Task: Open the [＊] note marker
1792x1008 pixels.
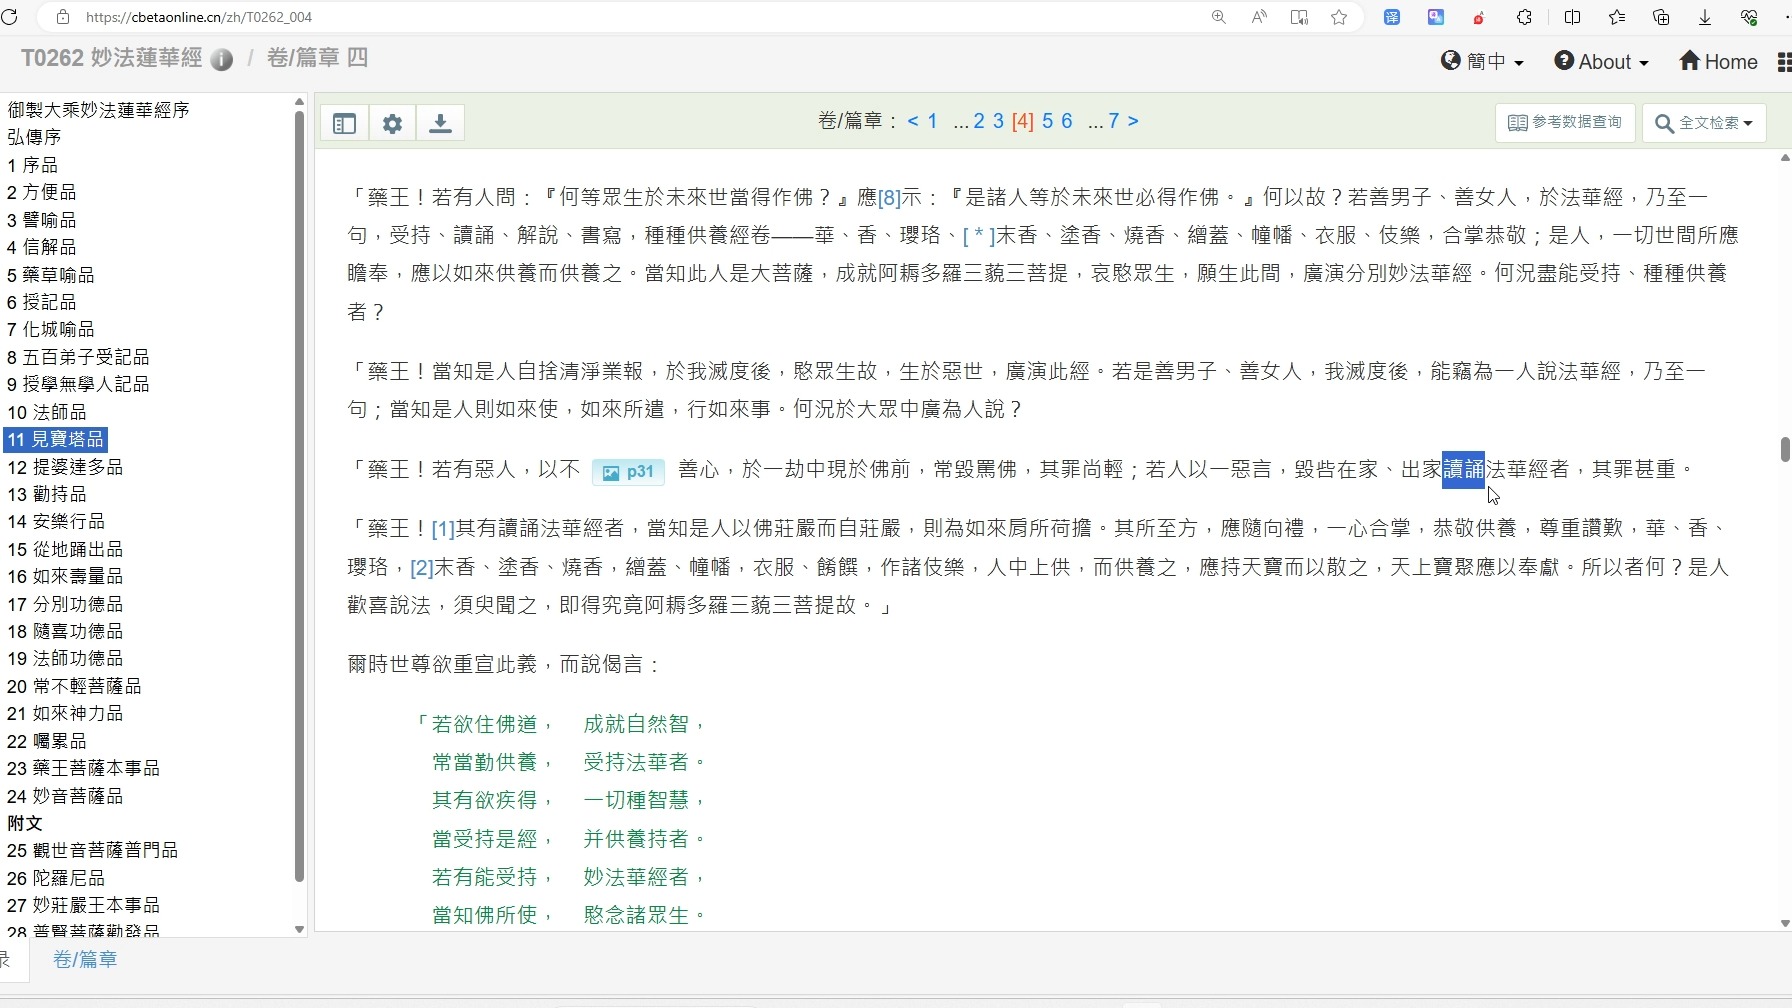Action: (x=979, y=236)
